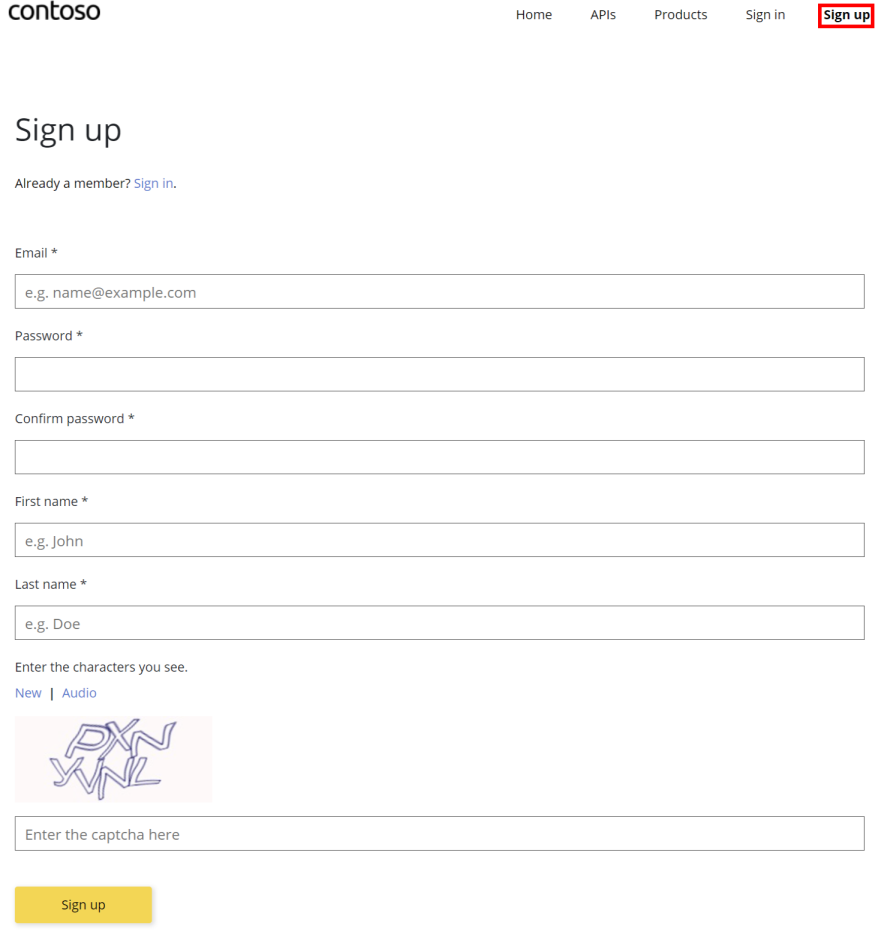Click the Already a member text

(x=72, y=183)
